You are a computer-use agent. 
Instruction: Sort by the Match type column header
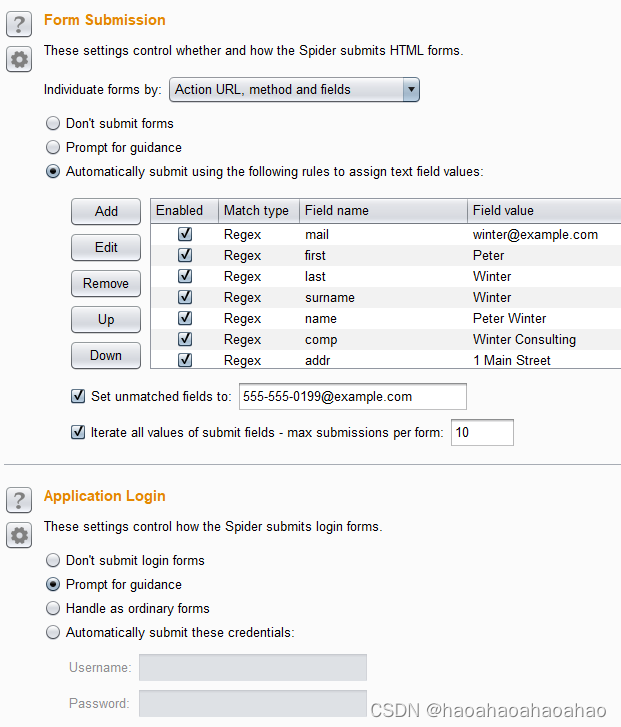tap(259, 210)
